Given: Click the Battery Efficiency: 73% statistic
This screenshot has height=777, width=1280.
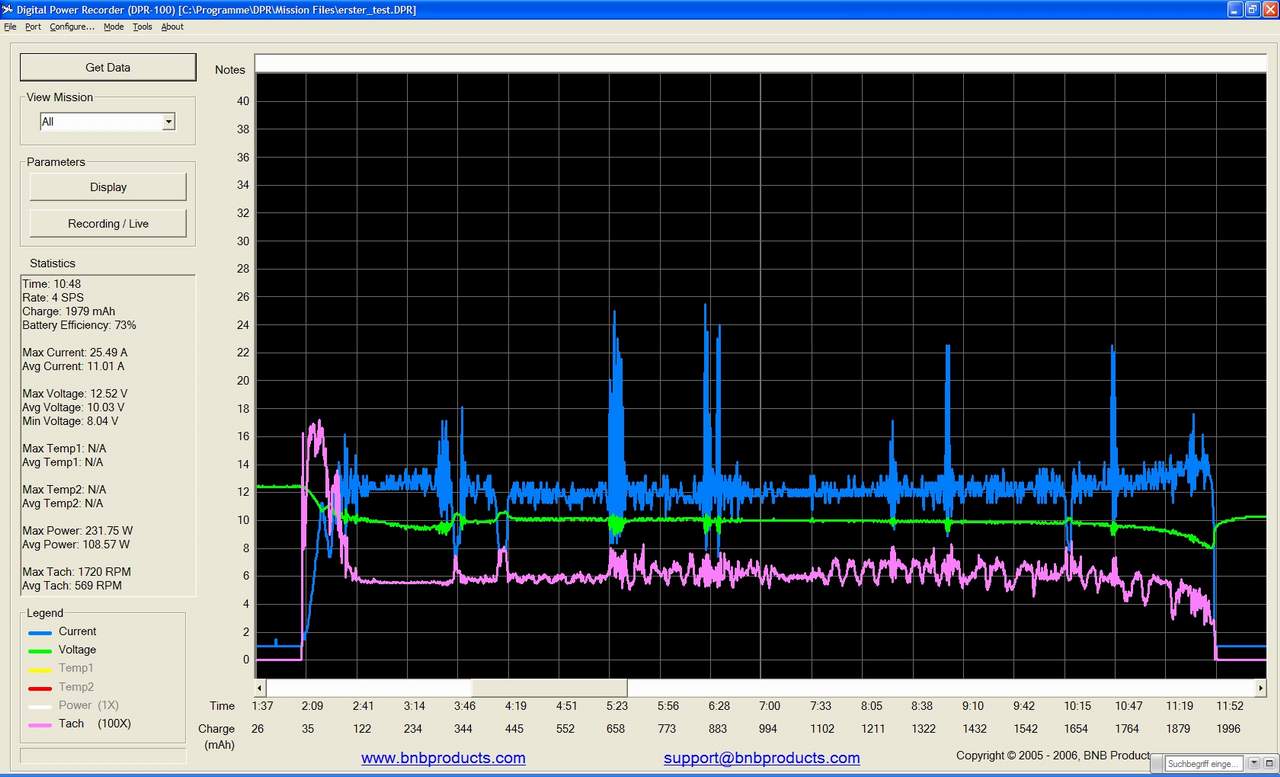Looking at the screenshot, I should (x=79, y=325).
